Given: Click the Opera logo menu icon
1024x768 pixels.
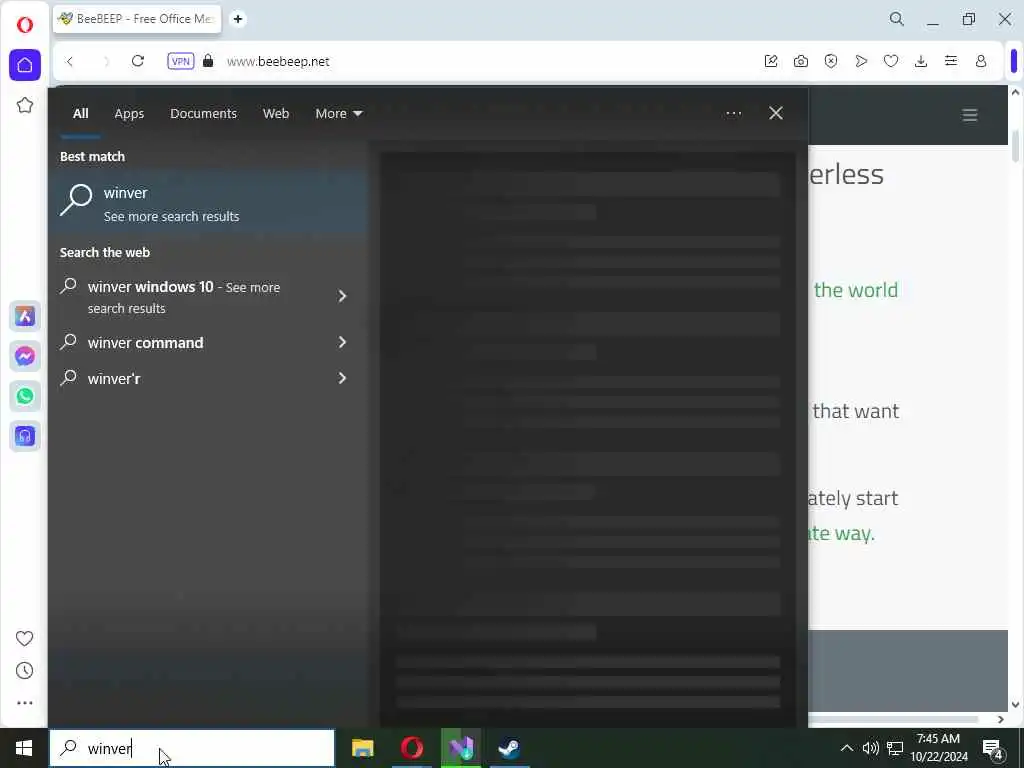Looking at the screenshot, I should pyautogui.click(x=25, y=25).
